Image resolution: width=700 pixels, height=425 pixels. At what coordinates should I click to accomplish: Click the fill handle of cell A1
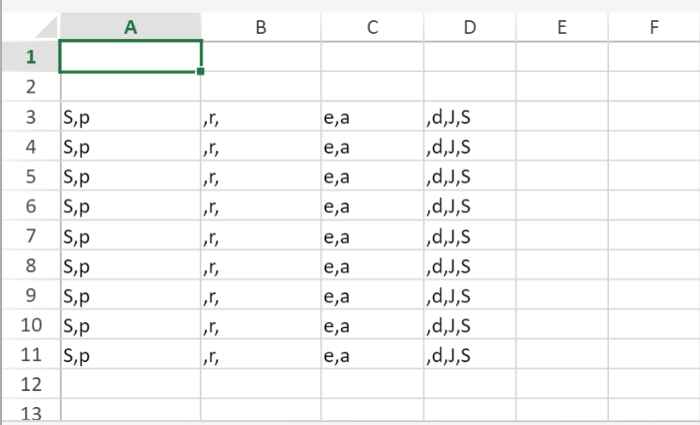(x=201, y=72)
